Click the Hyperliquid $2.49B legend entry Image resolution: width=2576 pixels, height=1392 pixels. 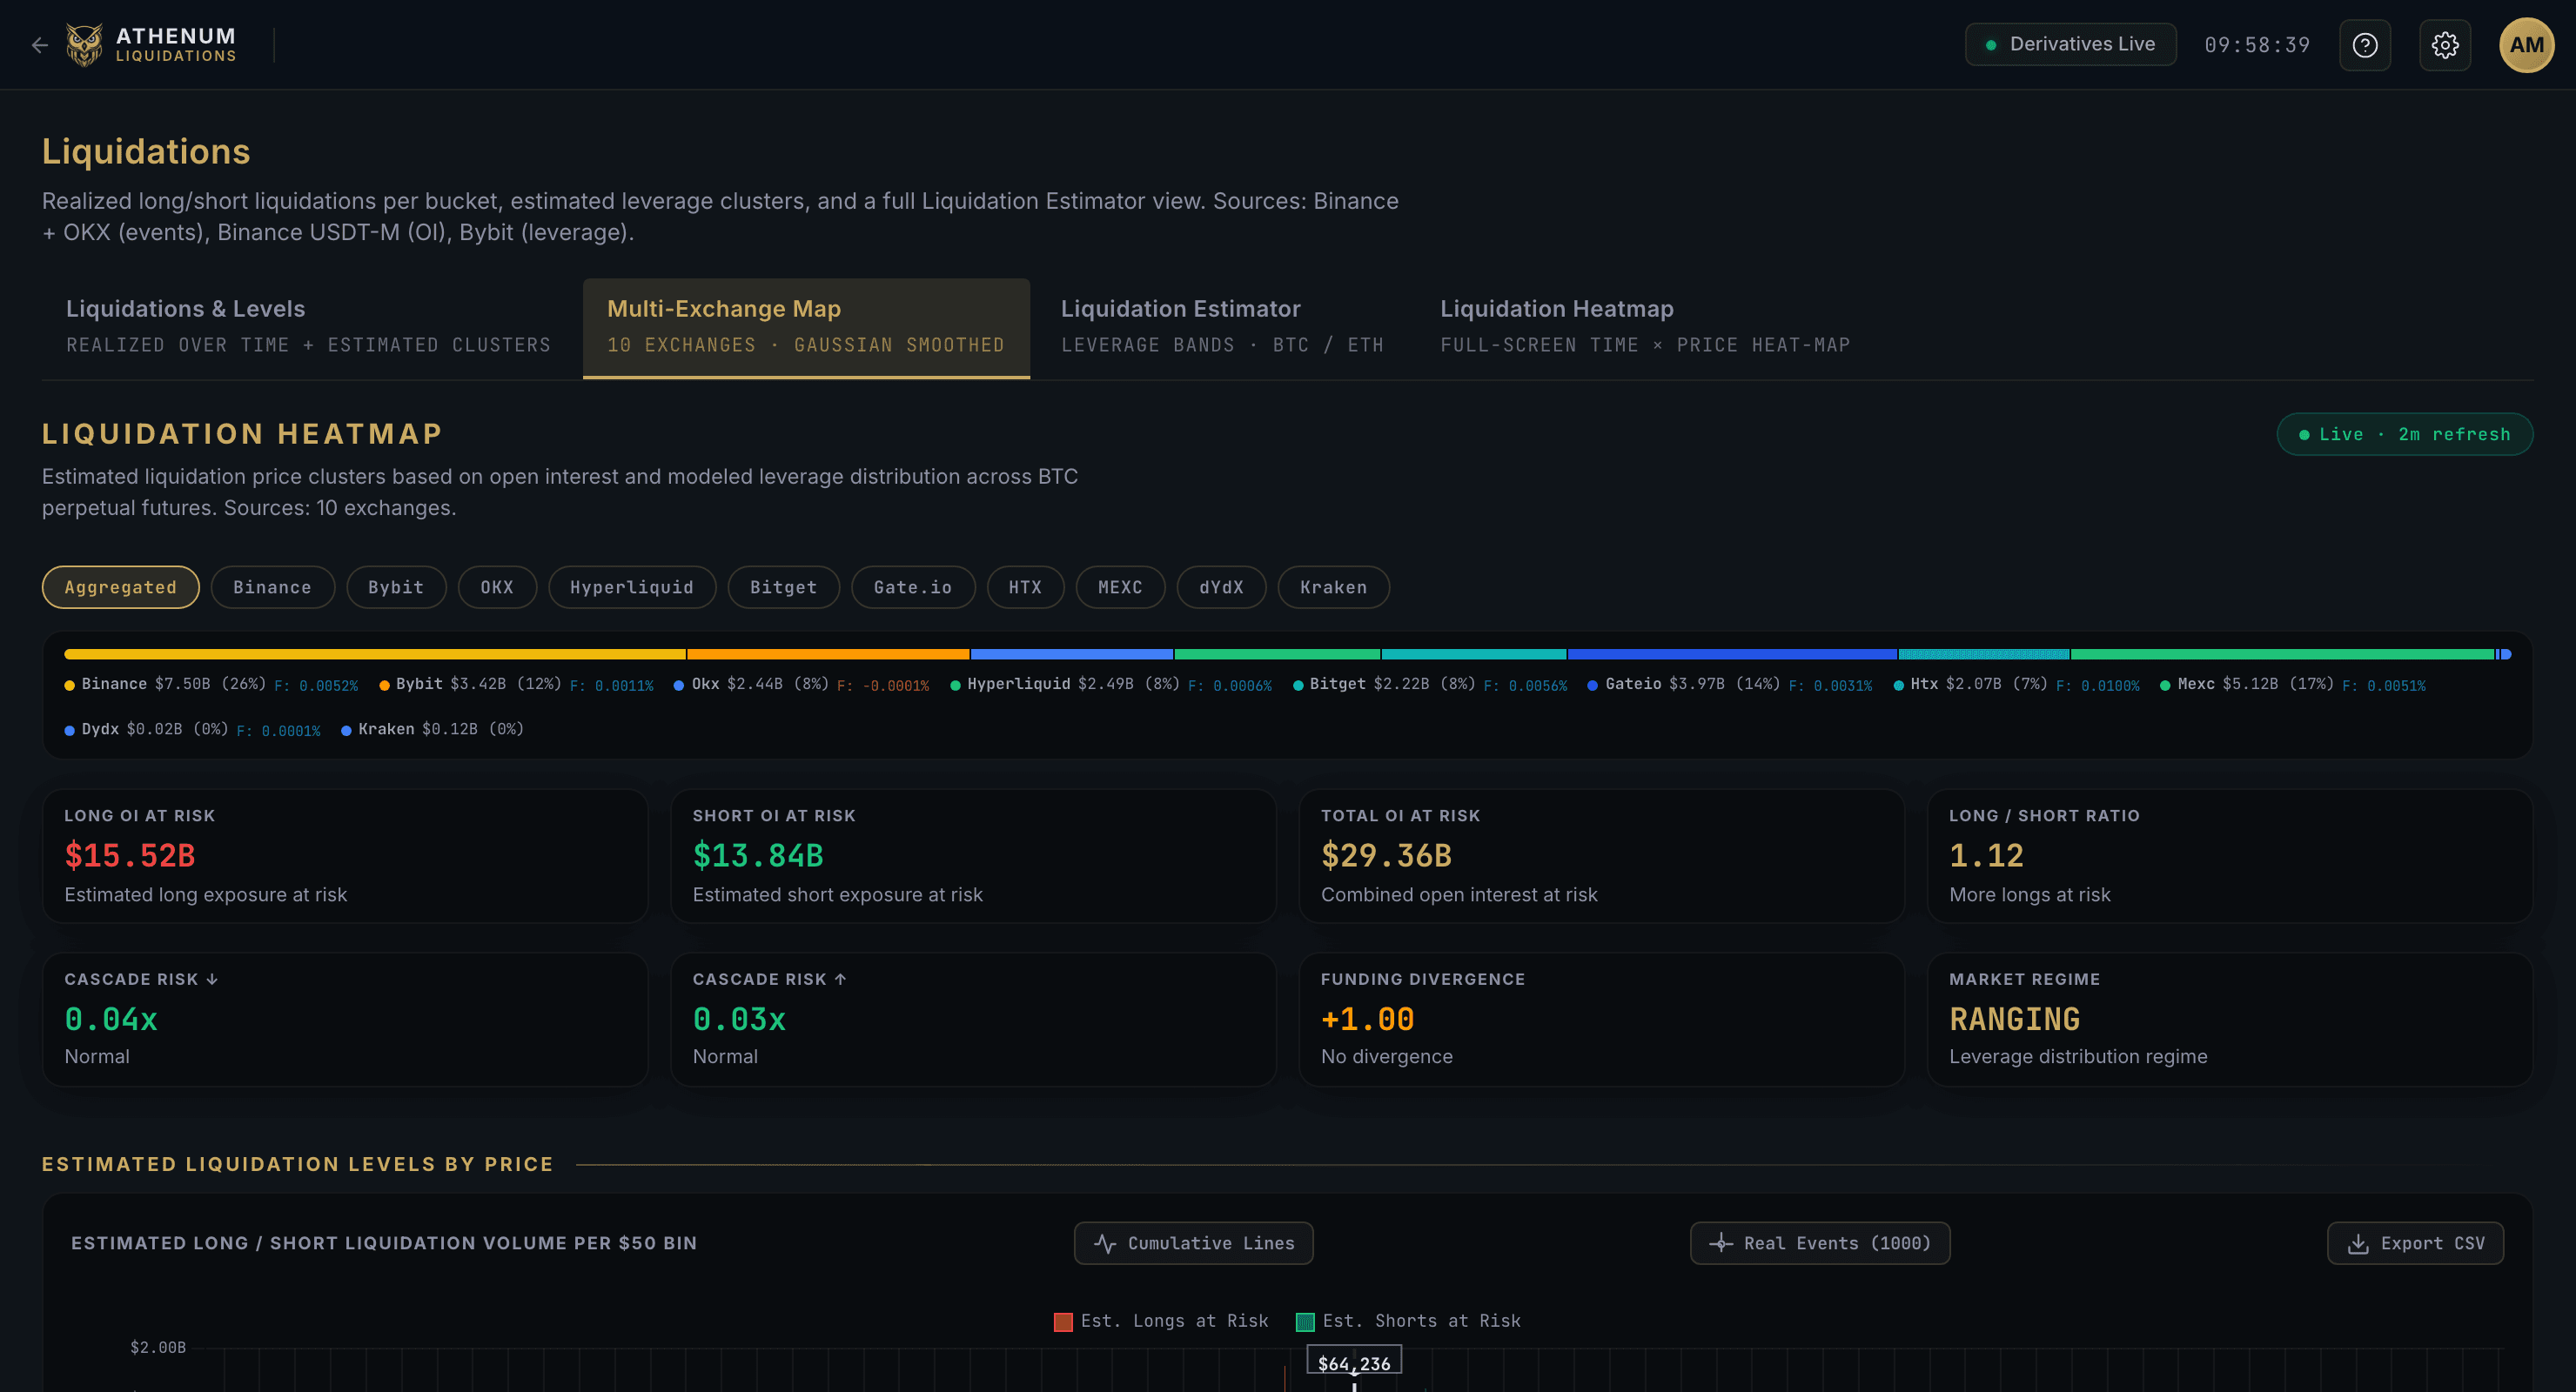[1111, 685]
